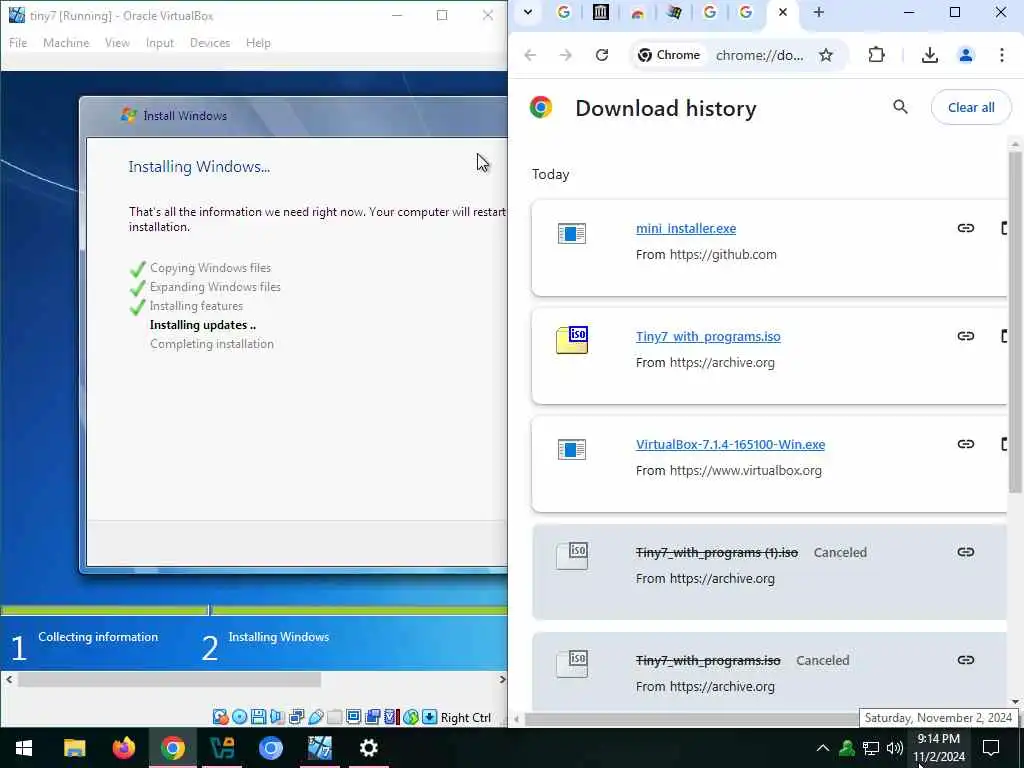Click the From https://github.com text
The image size is (1024, 768).
[706, 255]
